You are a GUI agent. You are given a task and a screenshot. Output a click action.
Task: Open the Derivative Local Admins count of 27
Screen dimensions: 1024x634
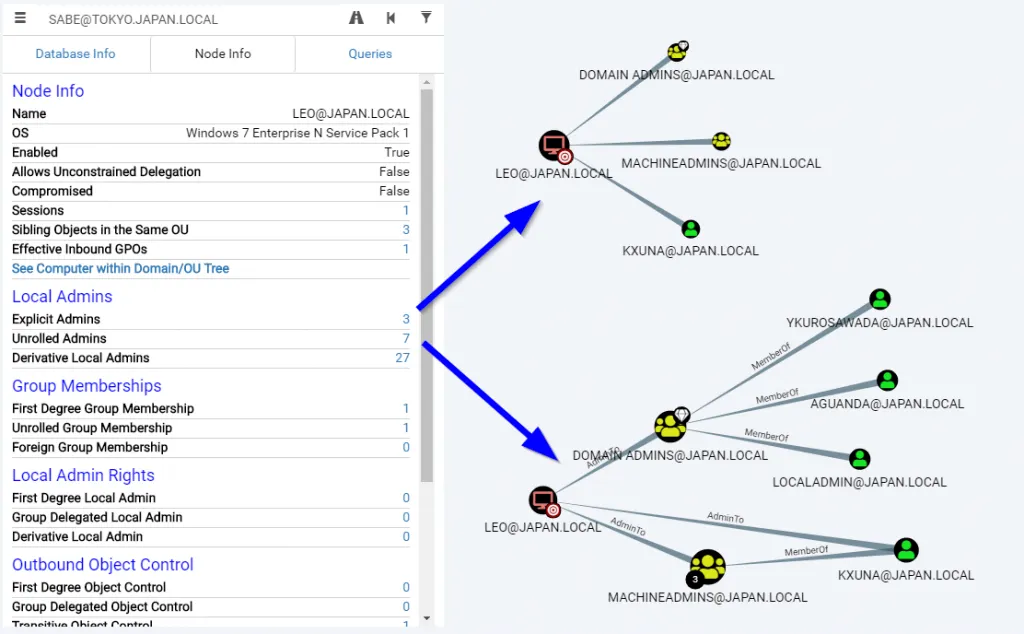pos(404,357)
